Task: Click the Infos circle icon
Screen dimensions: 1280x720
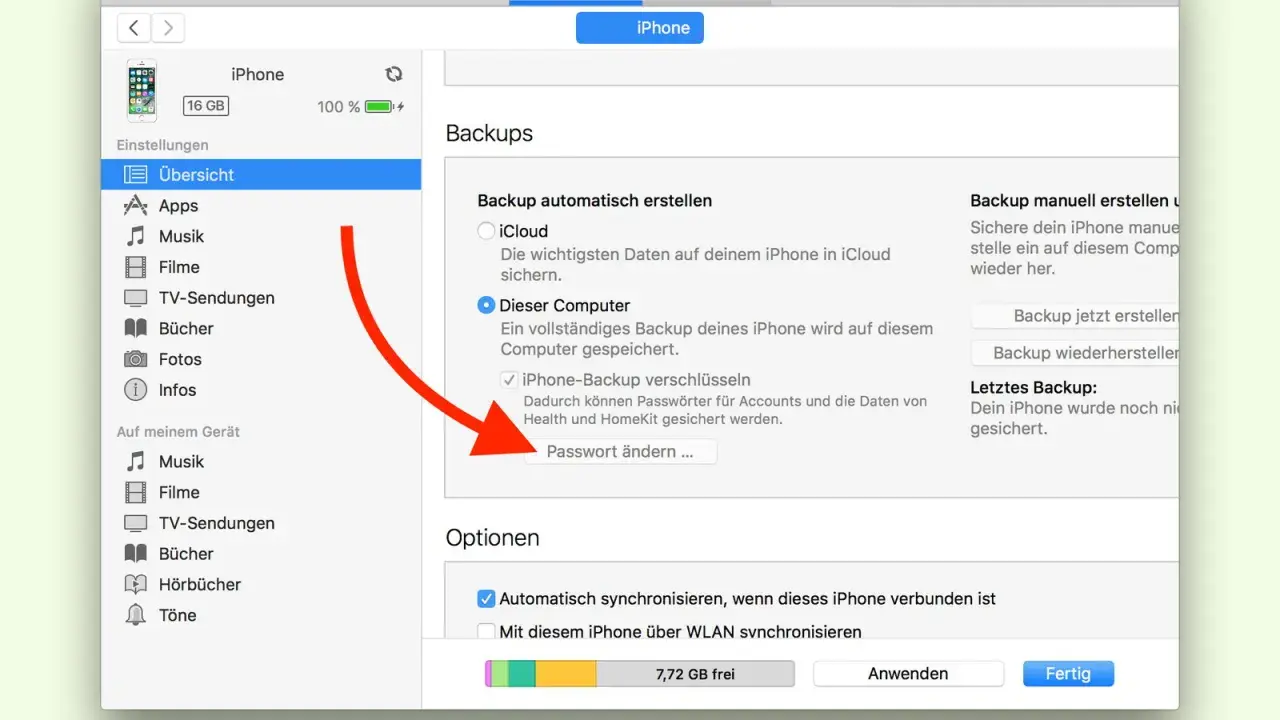Action: click(x=135, y=390)
